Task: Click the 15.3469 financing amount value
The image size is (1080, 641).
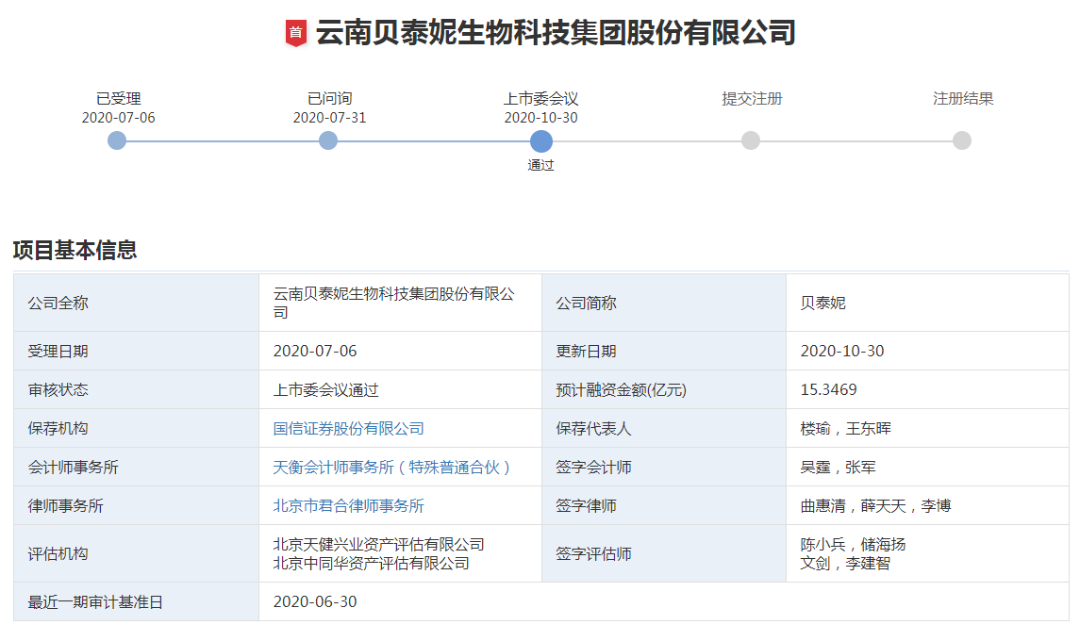Action: (x=829, y=390)
